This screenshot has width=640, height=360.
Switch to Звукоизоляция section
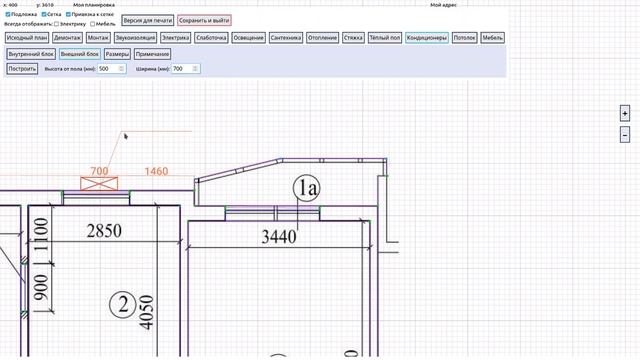pos(136,38)
